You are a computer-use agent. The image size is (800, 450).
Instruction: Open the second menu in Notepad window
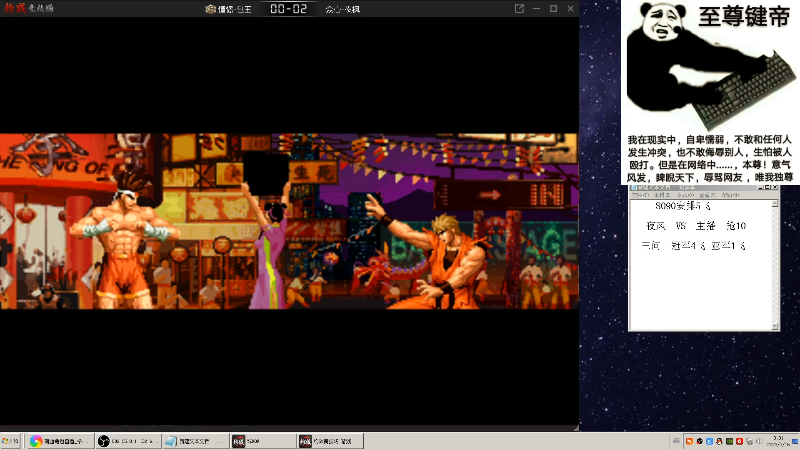click(663, 195)
